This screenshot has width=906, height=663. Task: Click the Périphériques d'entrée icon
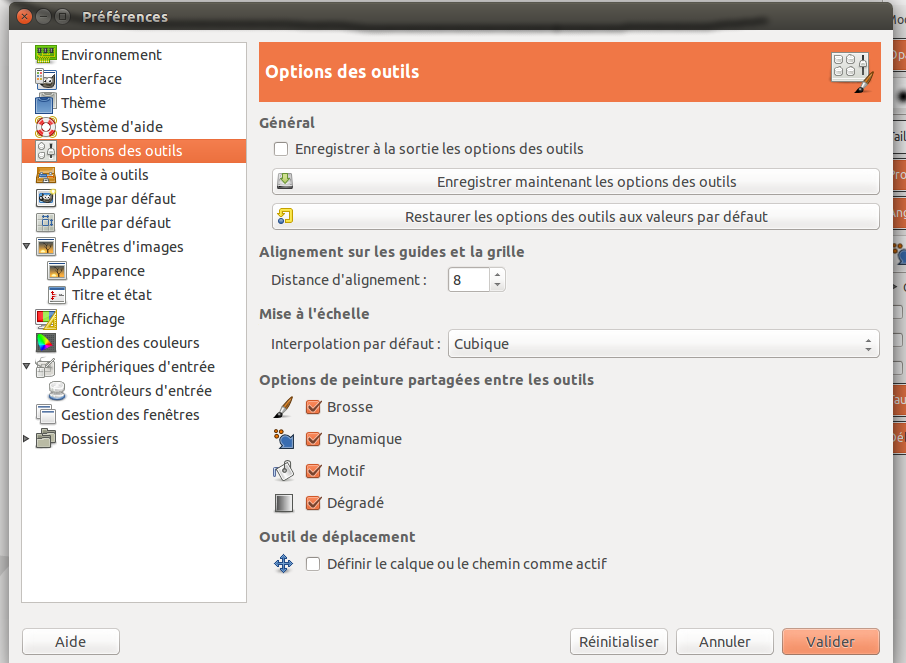tap(46, 367)
